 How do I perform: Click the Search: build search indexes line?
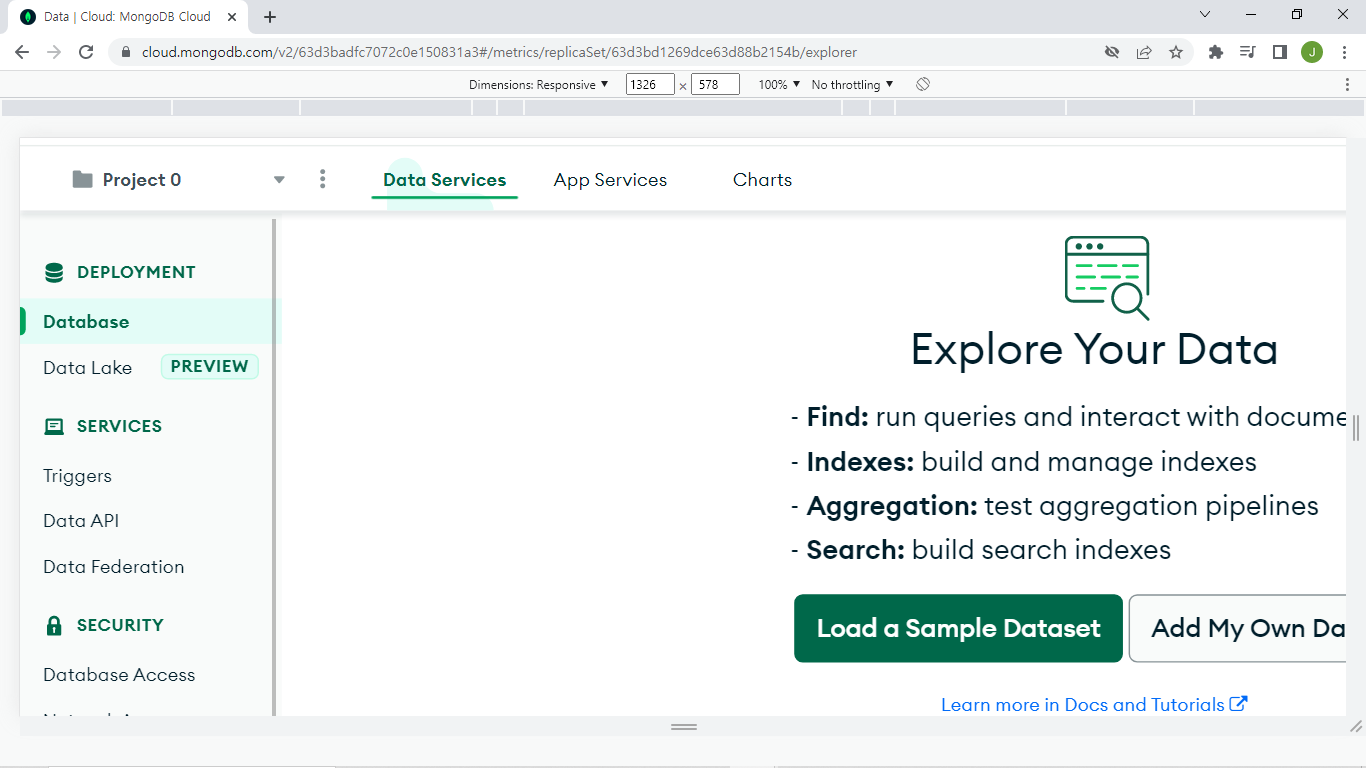[981, 550]
